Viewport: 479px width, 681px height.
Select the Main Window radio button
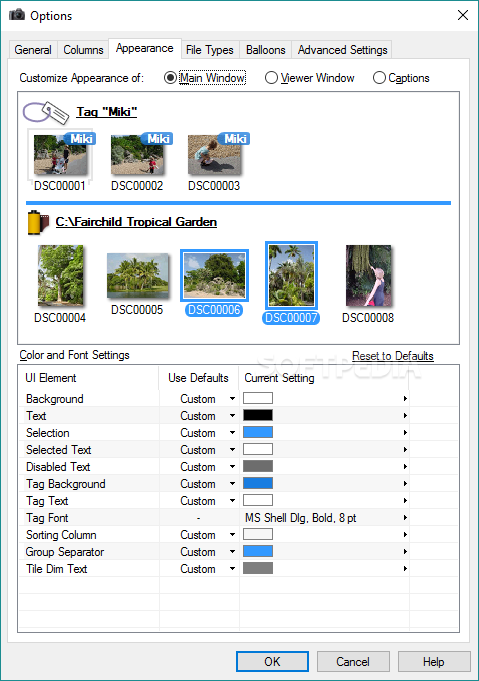coord(170,78)
